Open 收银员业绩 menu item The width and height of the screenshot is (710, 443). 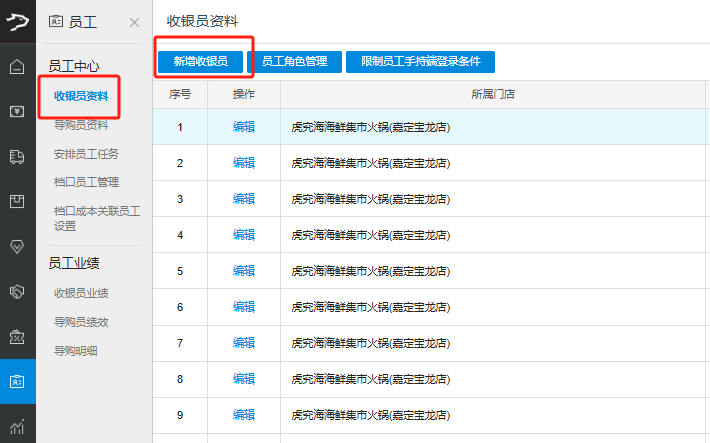coord(81,293)
